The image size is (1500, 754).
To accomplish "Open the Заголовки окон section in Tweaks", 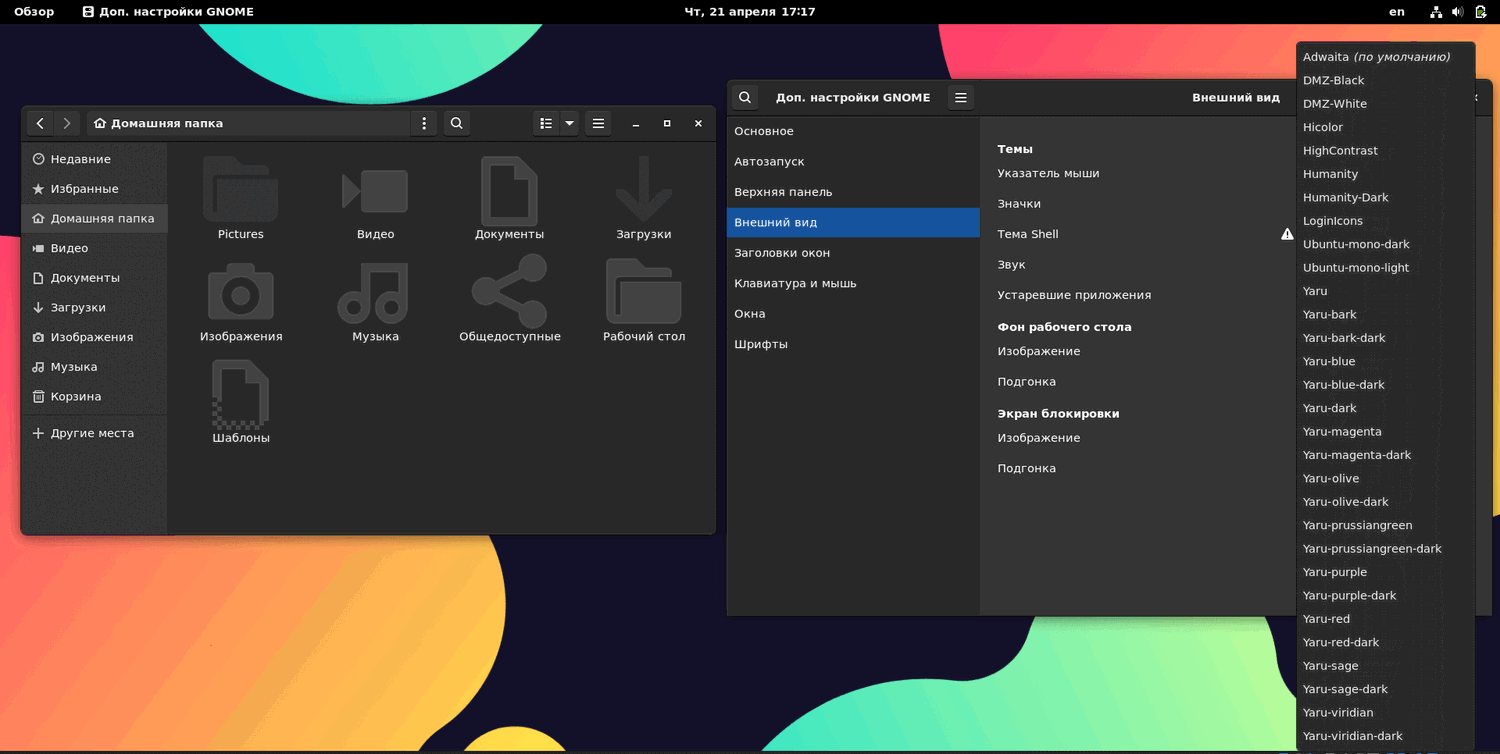I will 853,253.
